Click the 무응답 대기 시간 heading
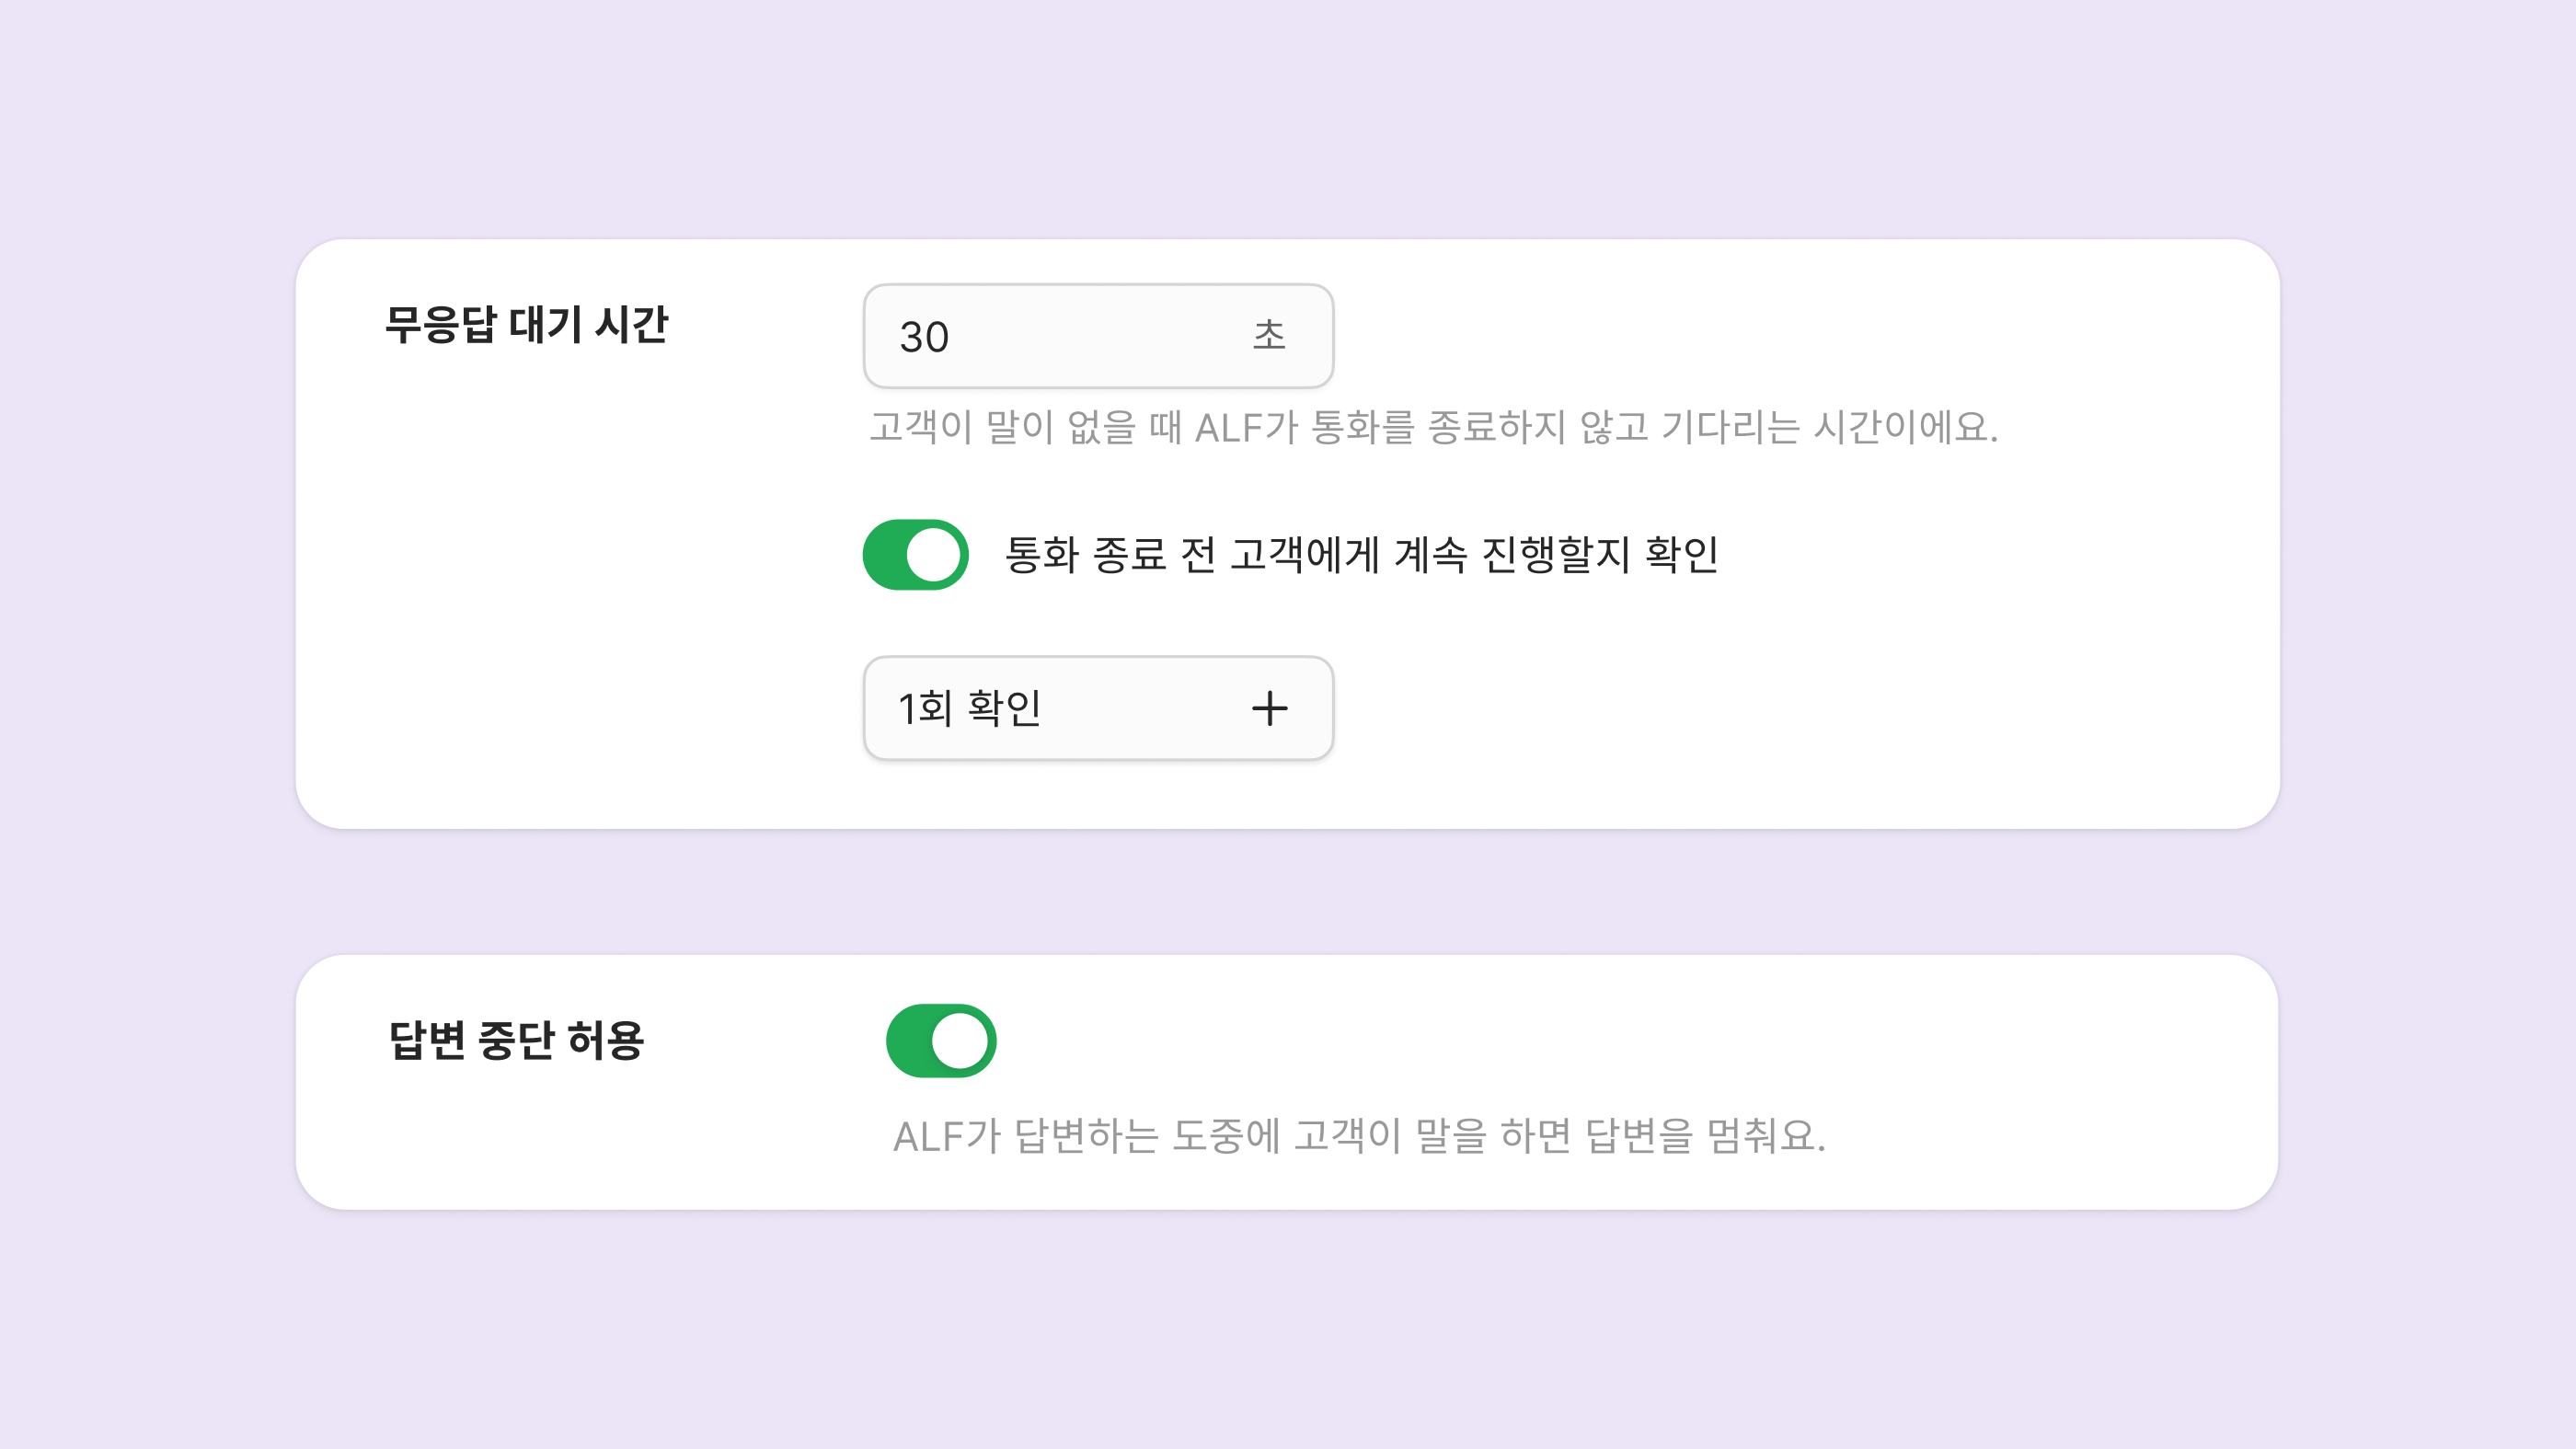This screenshot has height=1449, width=2576. coord(526,325)
